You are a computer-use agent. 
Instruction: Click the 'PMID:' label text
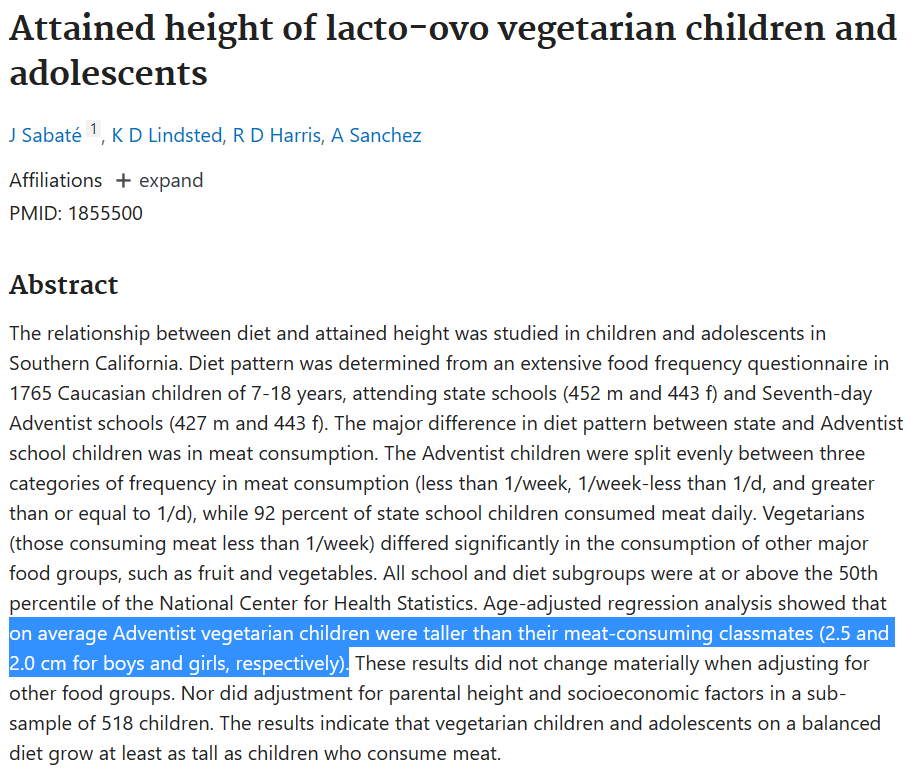click(x=35, y=213)
